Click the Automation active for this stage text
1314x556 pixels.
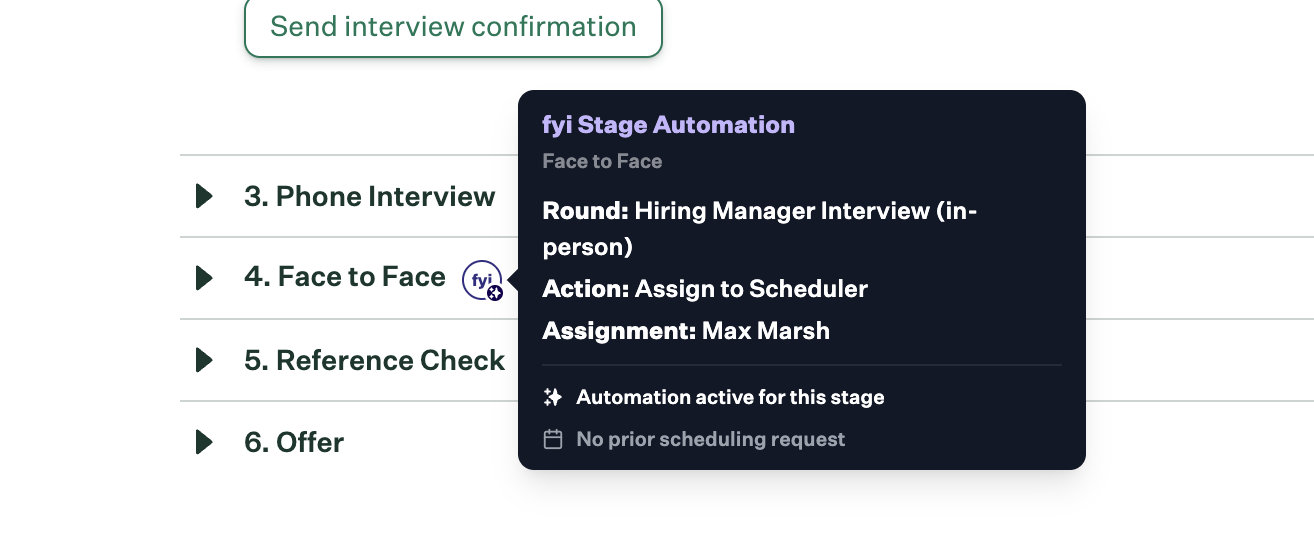pos(730,398)
